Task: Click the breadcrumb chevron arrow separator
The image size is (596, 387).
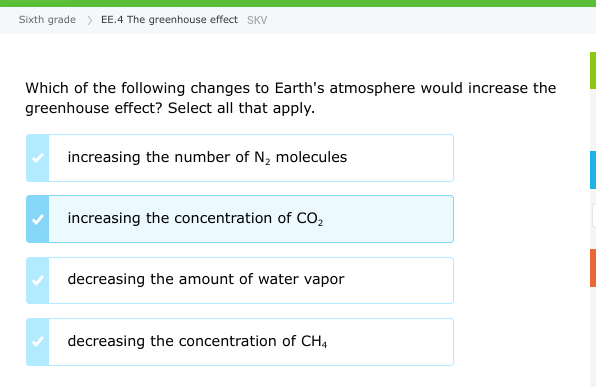Action: pyautogui.click(x=89, y=20)
